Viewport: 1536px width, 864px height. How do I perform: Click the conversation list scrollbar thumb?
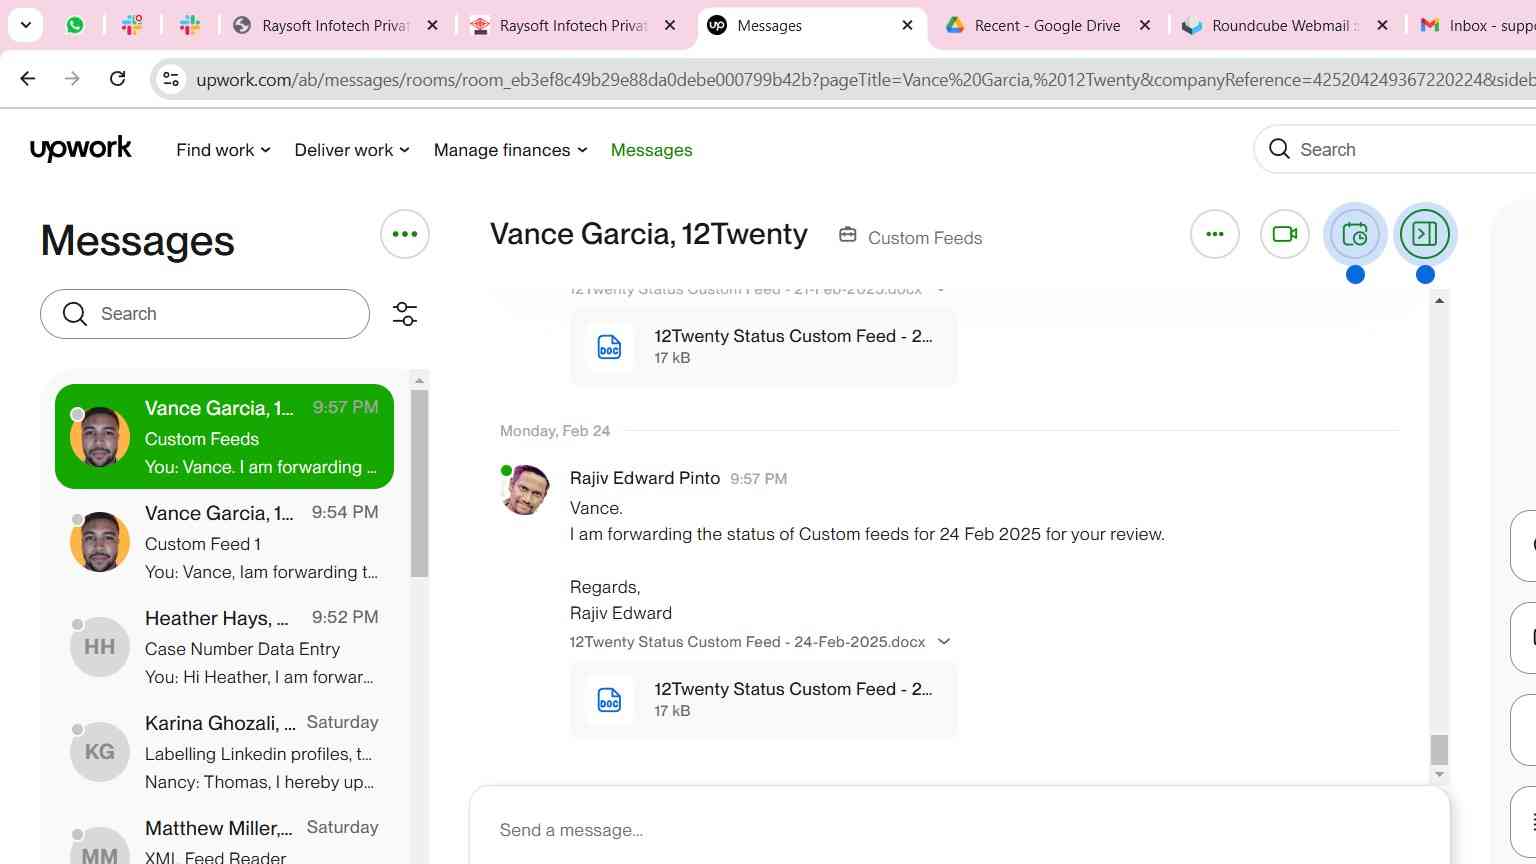click(420, 483)
